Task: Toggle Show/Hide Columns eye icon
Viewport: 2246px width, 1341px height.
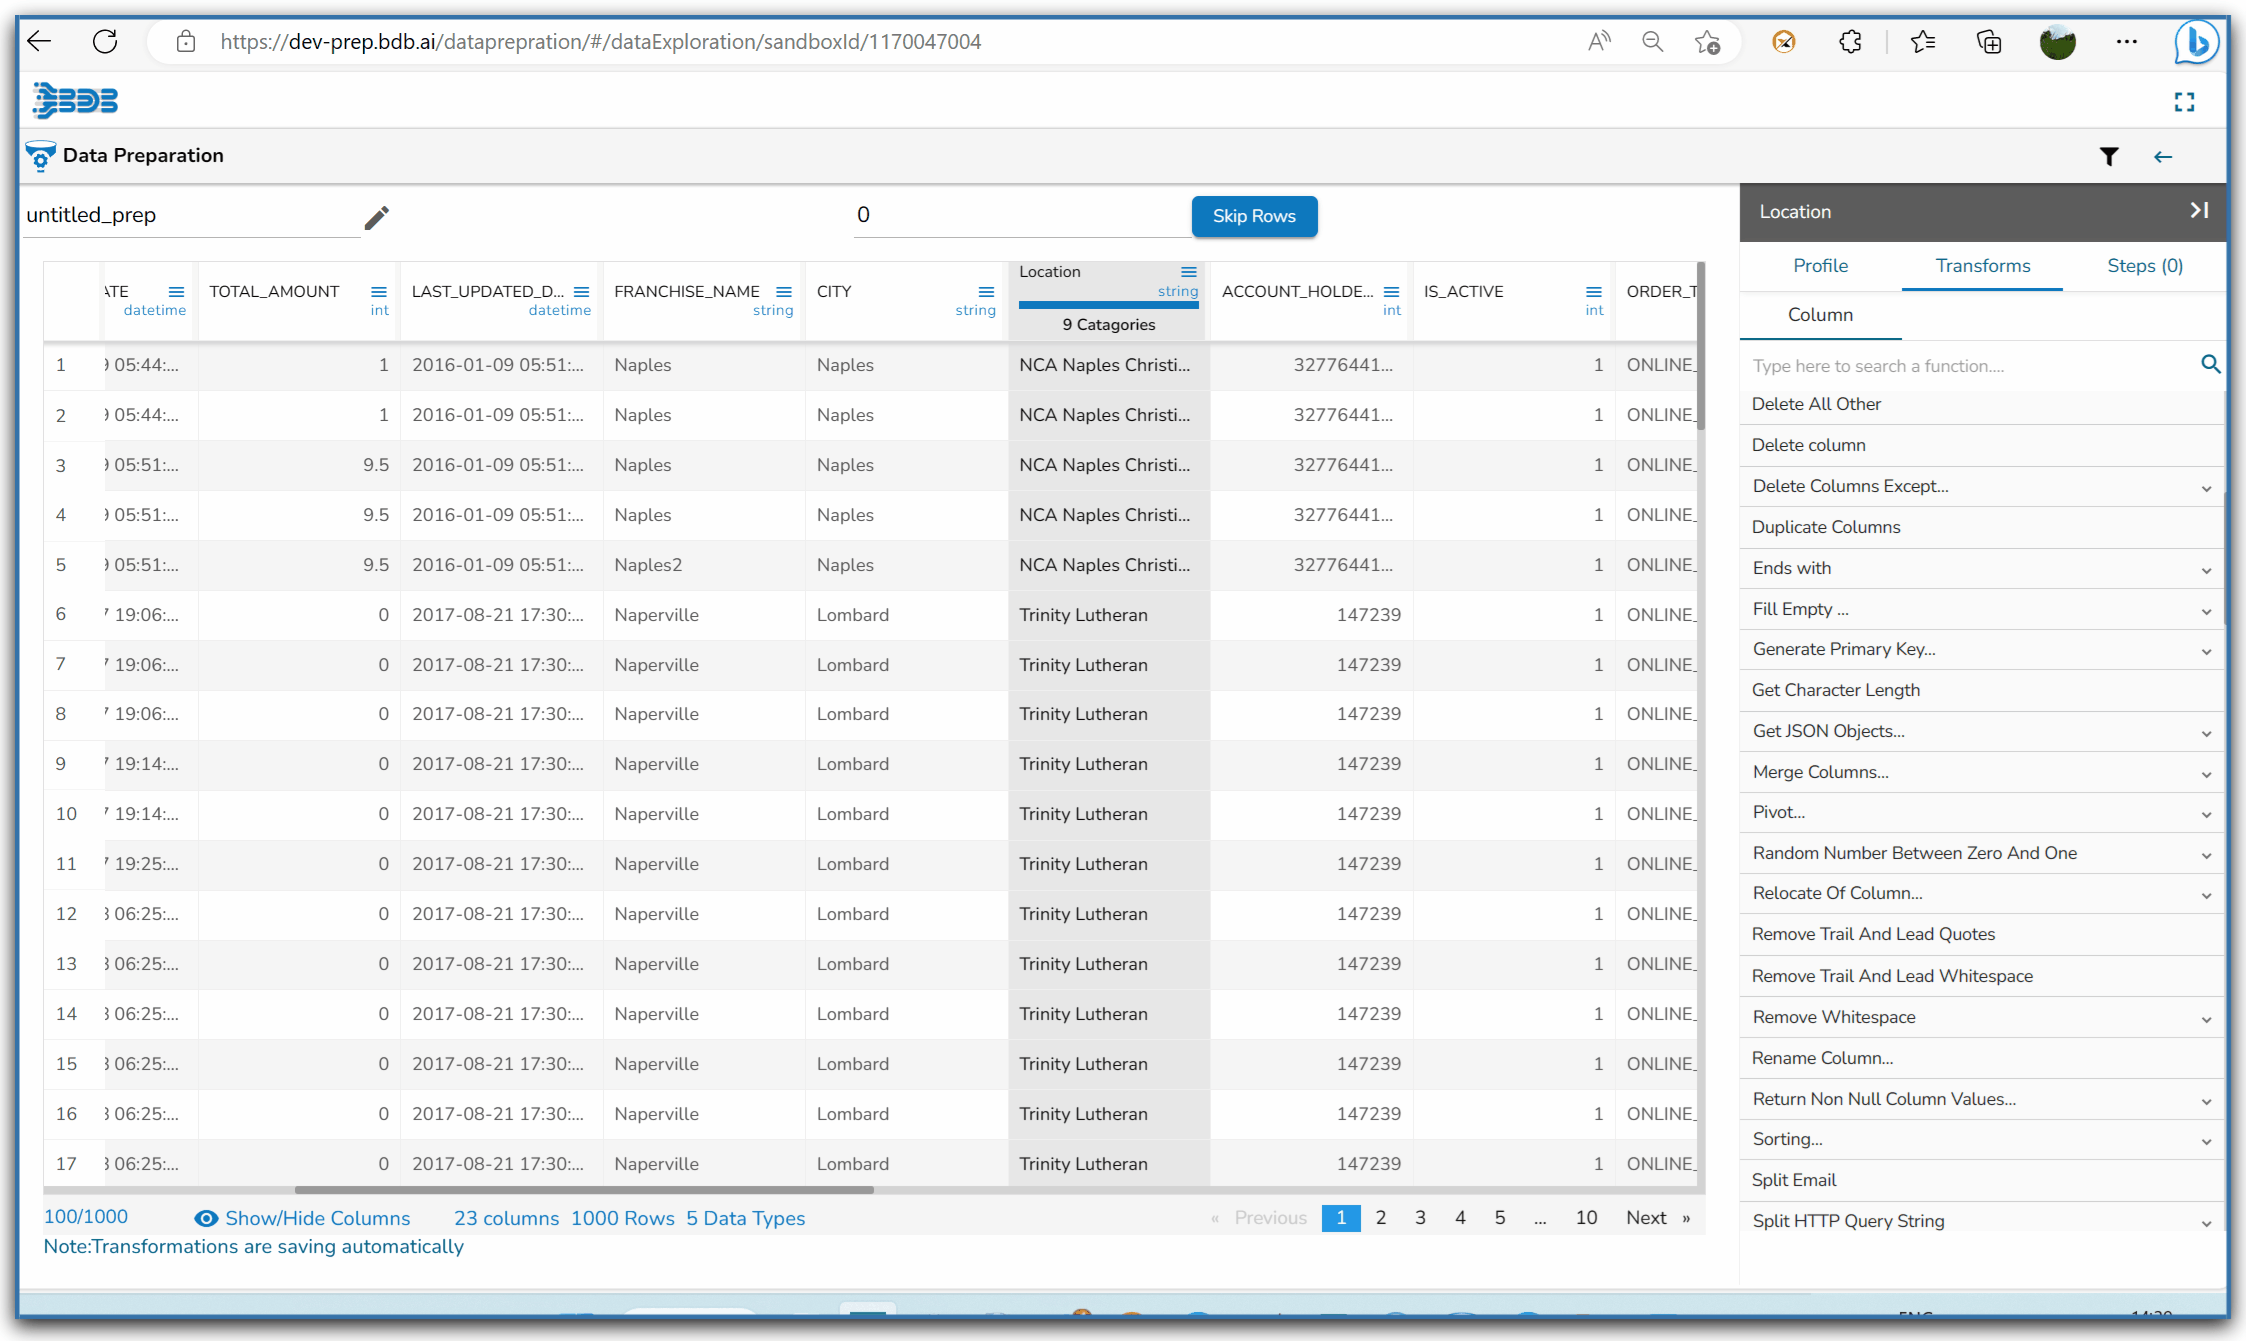Action: click(x=206, y=1218)
